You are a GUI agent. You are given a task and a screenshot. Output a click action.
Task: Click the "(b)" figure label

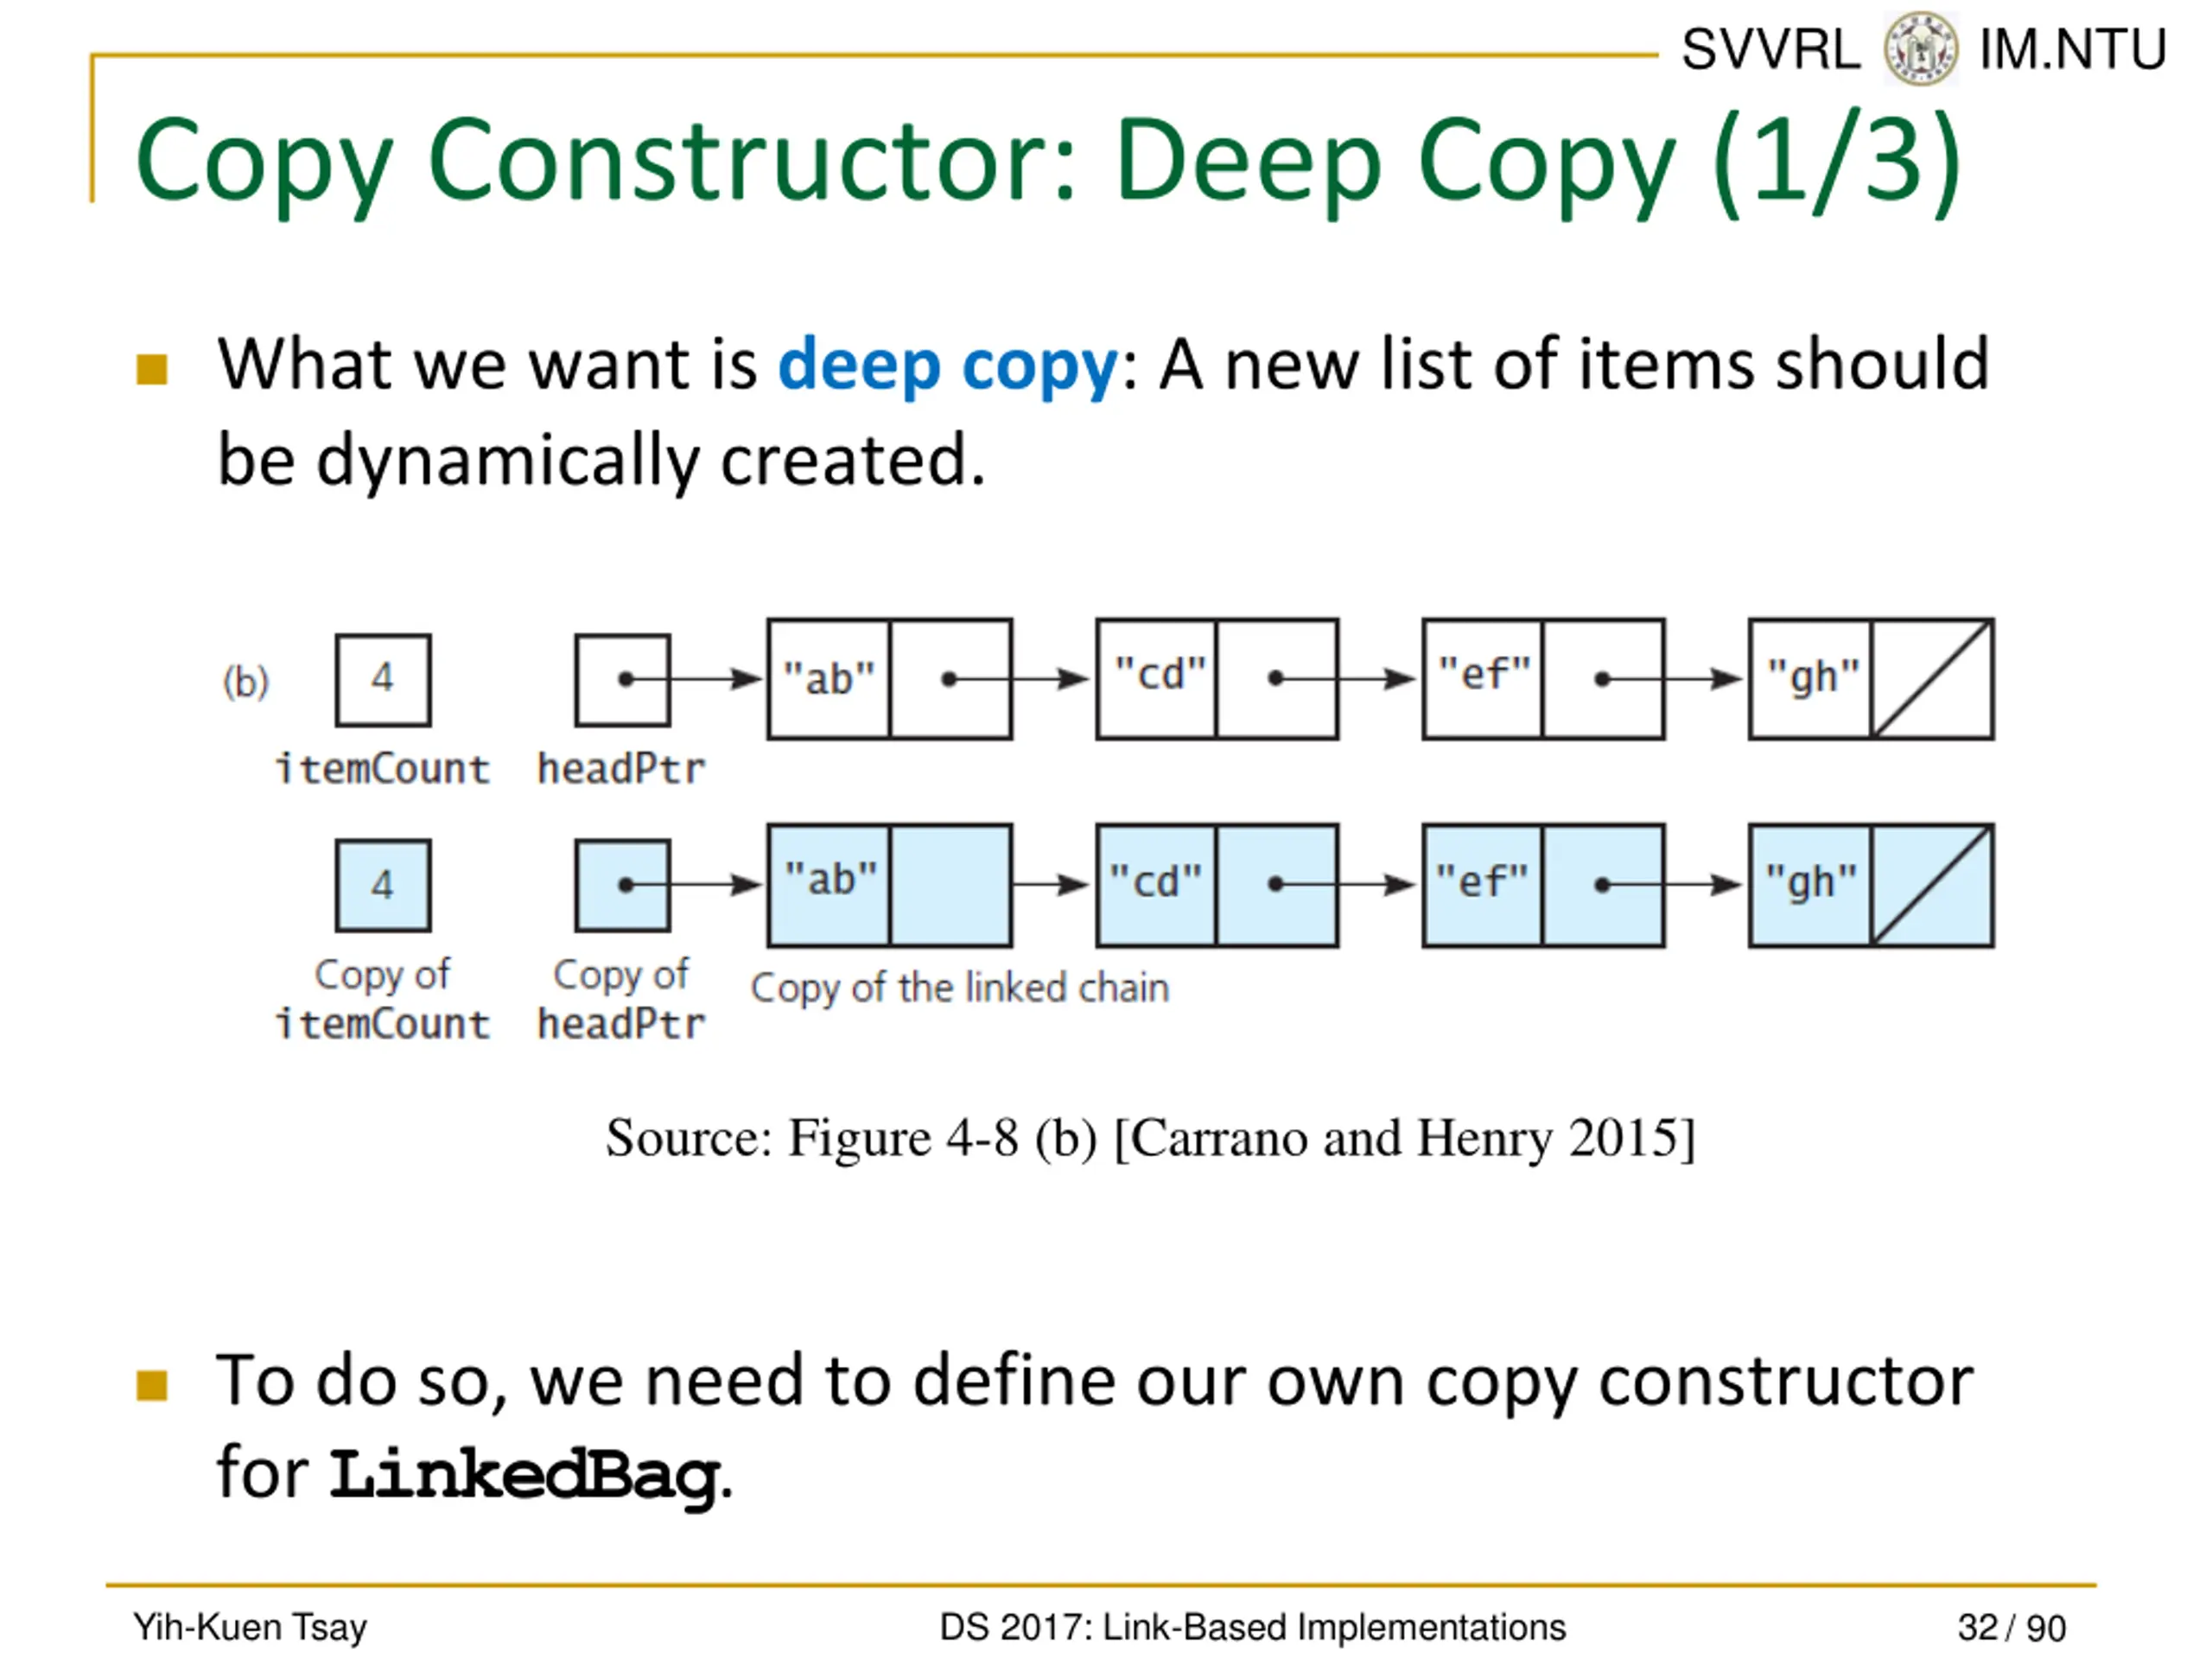point(245,682)
